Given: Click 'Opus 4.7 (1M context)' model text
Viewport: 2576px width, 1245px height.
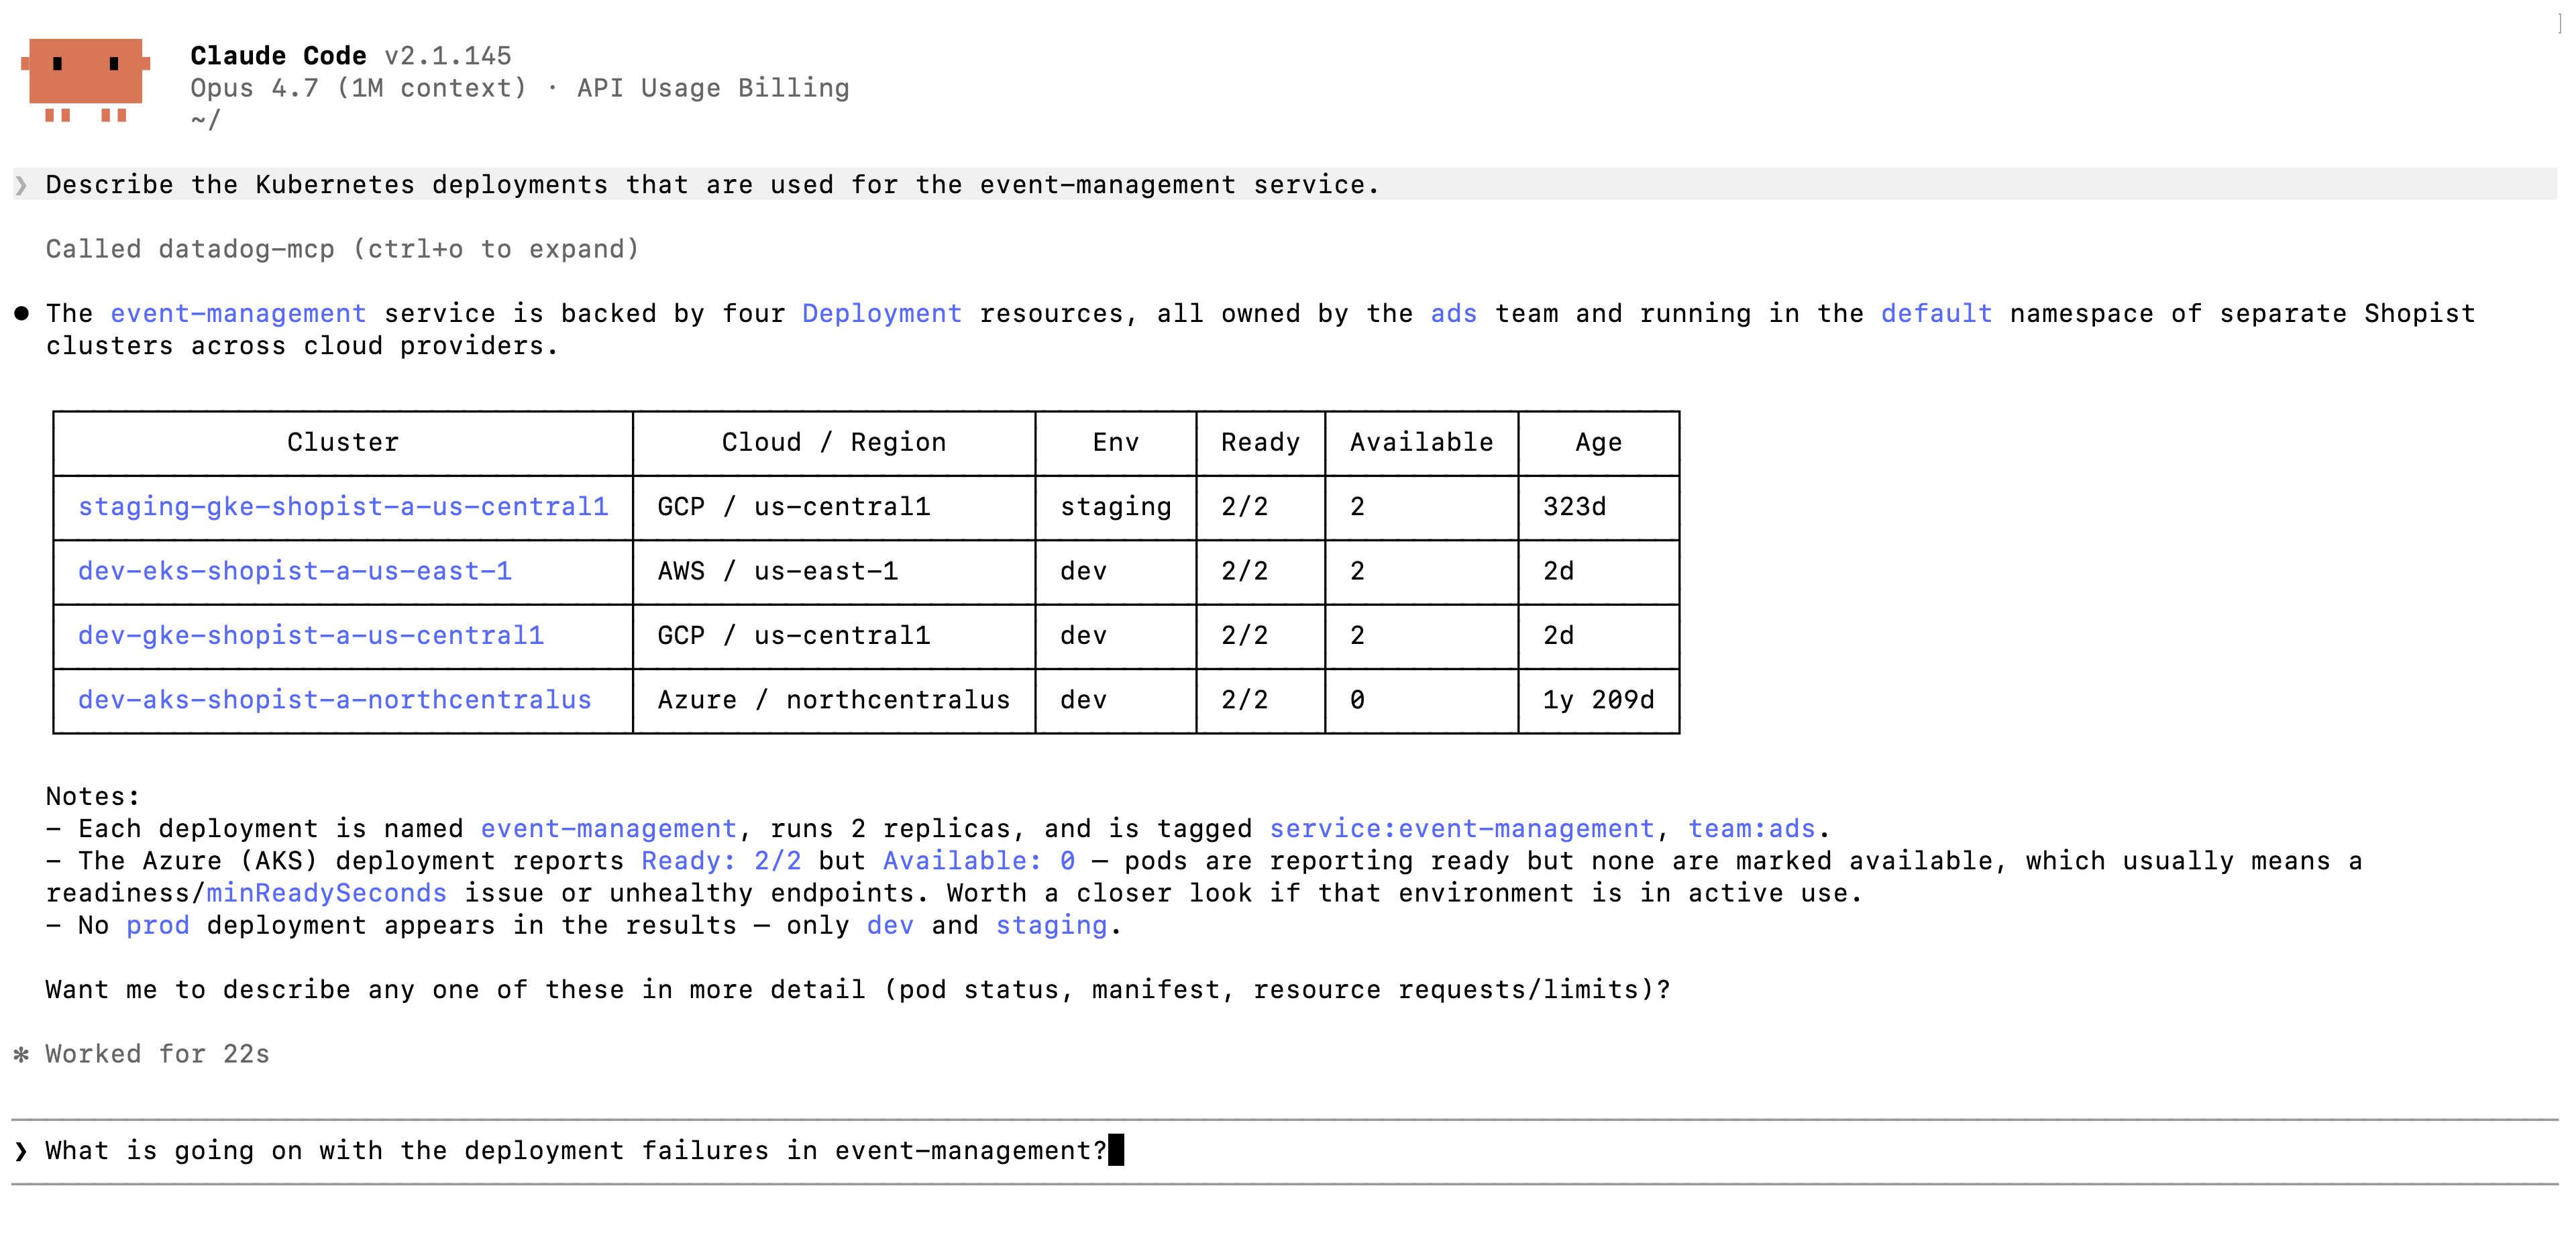Looking at the screenshot, I should click(x=359, y=88).
